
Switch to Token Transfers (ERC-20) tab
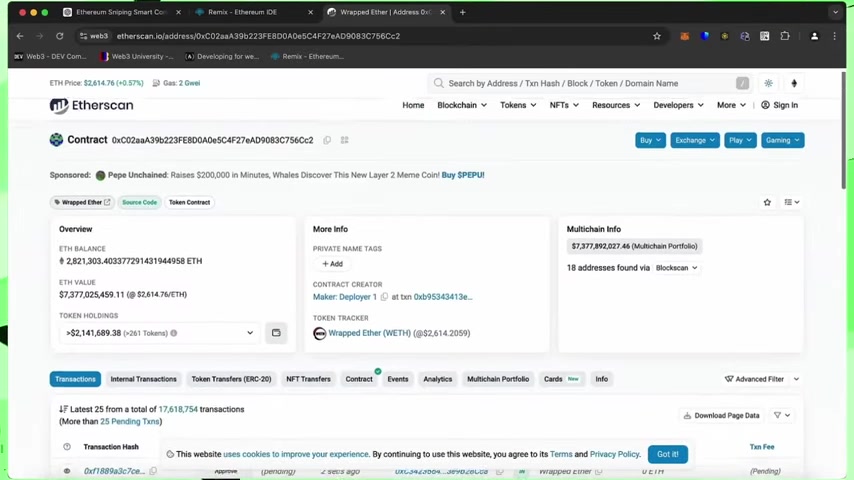pyautogui.click(x=231, y=379)
